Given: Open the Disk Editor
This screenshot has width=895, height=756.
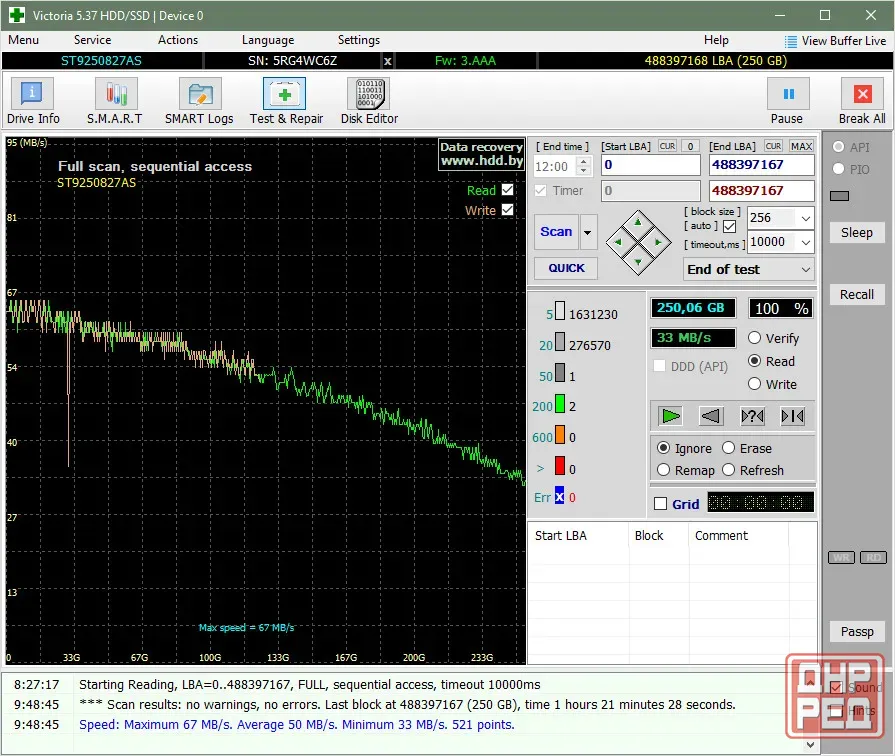Looking at the screenshot, I should (369, 101).
